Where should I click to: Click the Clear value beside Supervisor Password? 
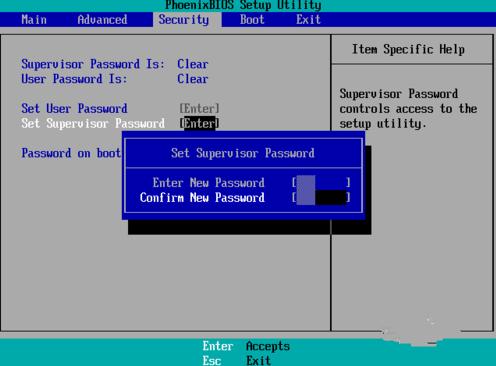[193, 64]
